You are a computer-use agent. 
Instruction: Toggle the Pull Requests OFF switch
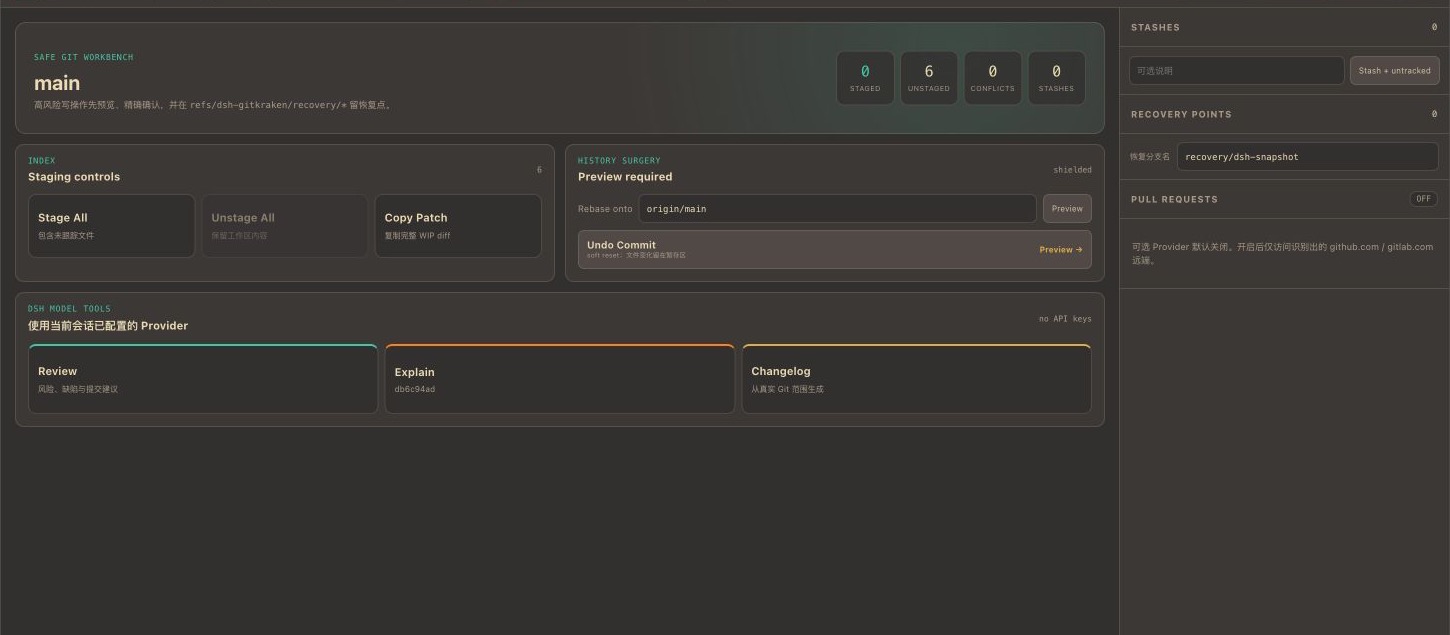(x=1423, y=199)
